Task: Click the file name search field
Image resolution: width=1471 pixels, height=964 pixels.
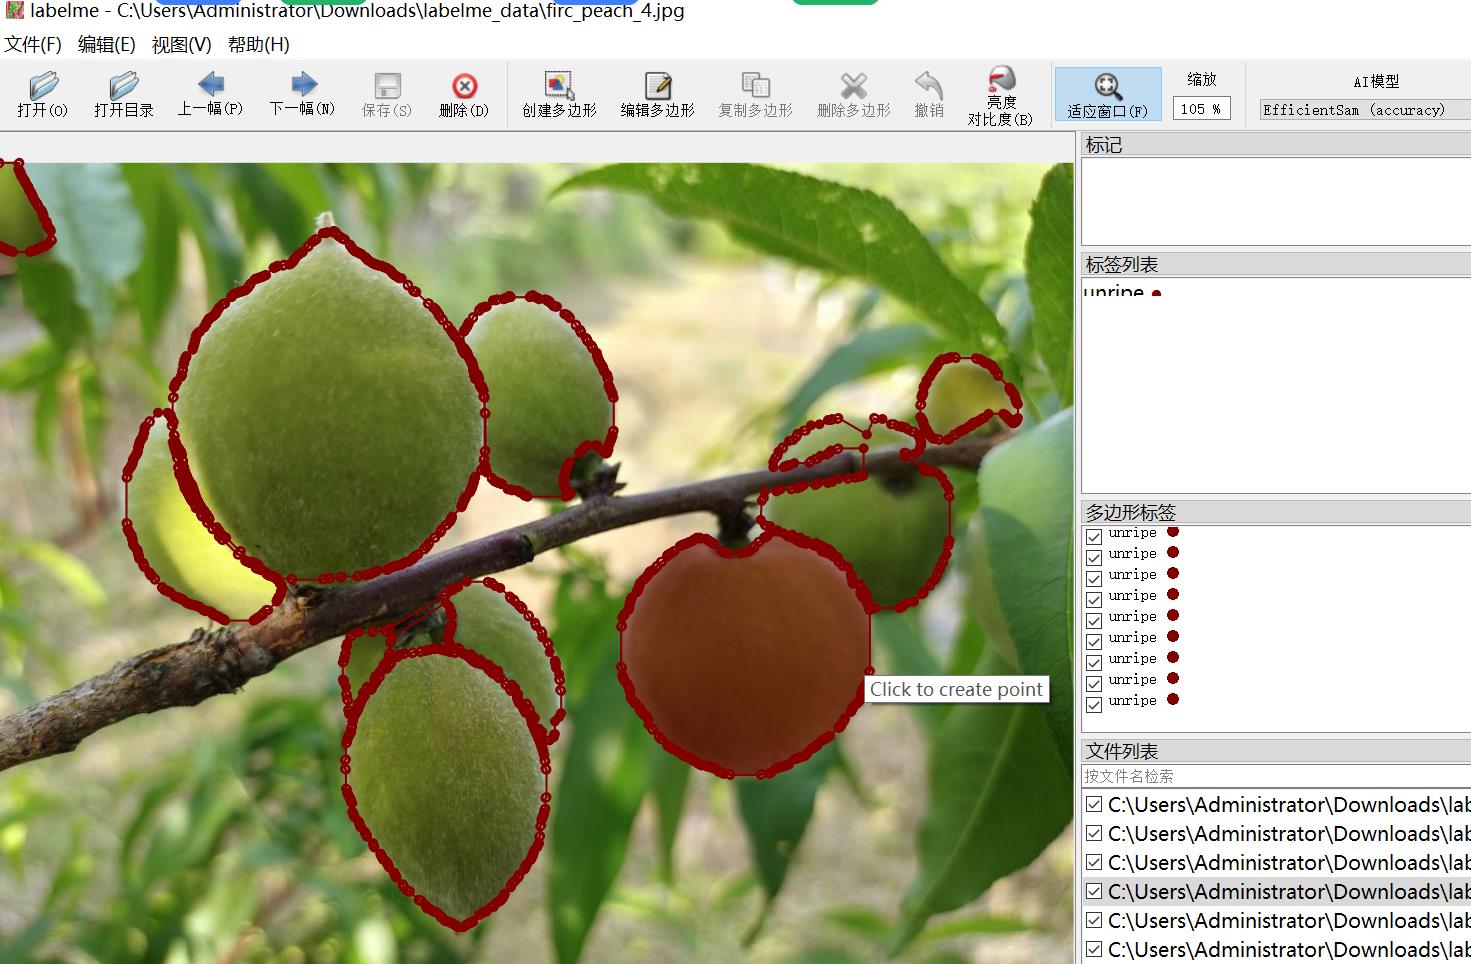Action: tap(1275, 776)
